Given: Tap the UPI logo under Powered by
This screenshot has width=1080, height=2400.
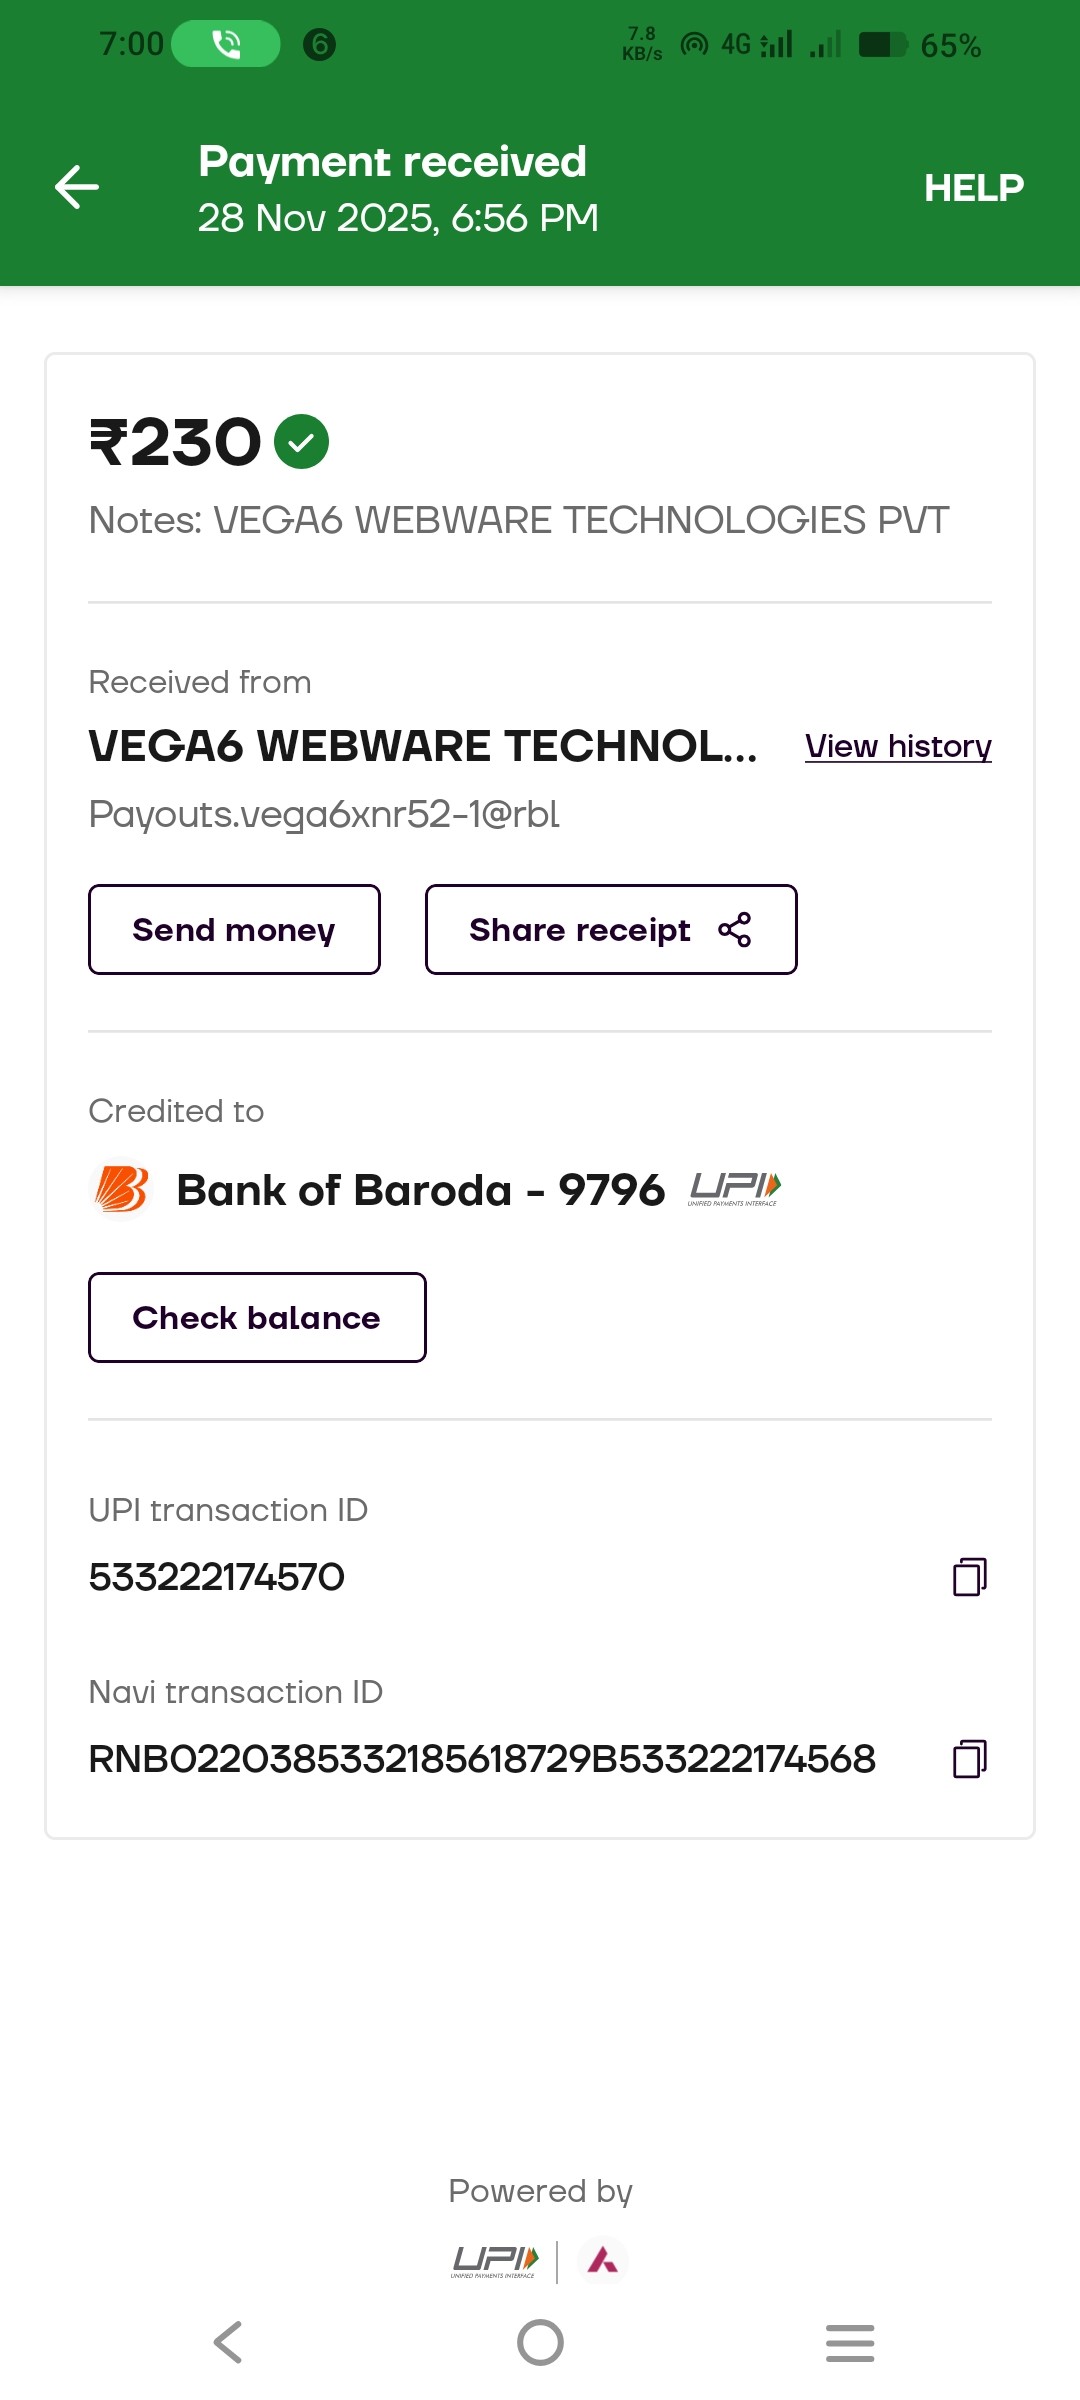Looking at the screenshot, I should [x=495, y=2261].
